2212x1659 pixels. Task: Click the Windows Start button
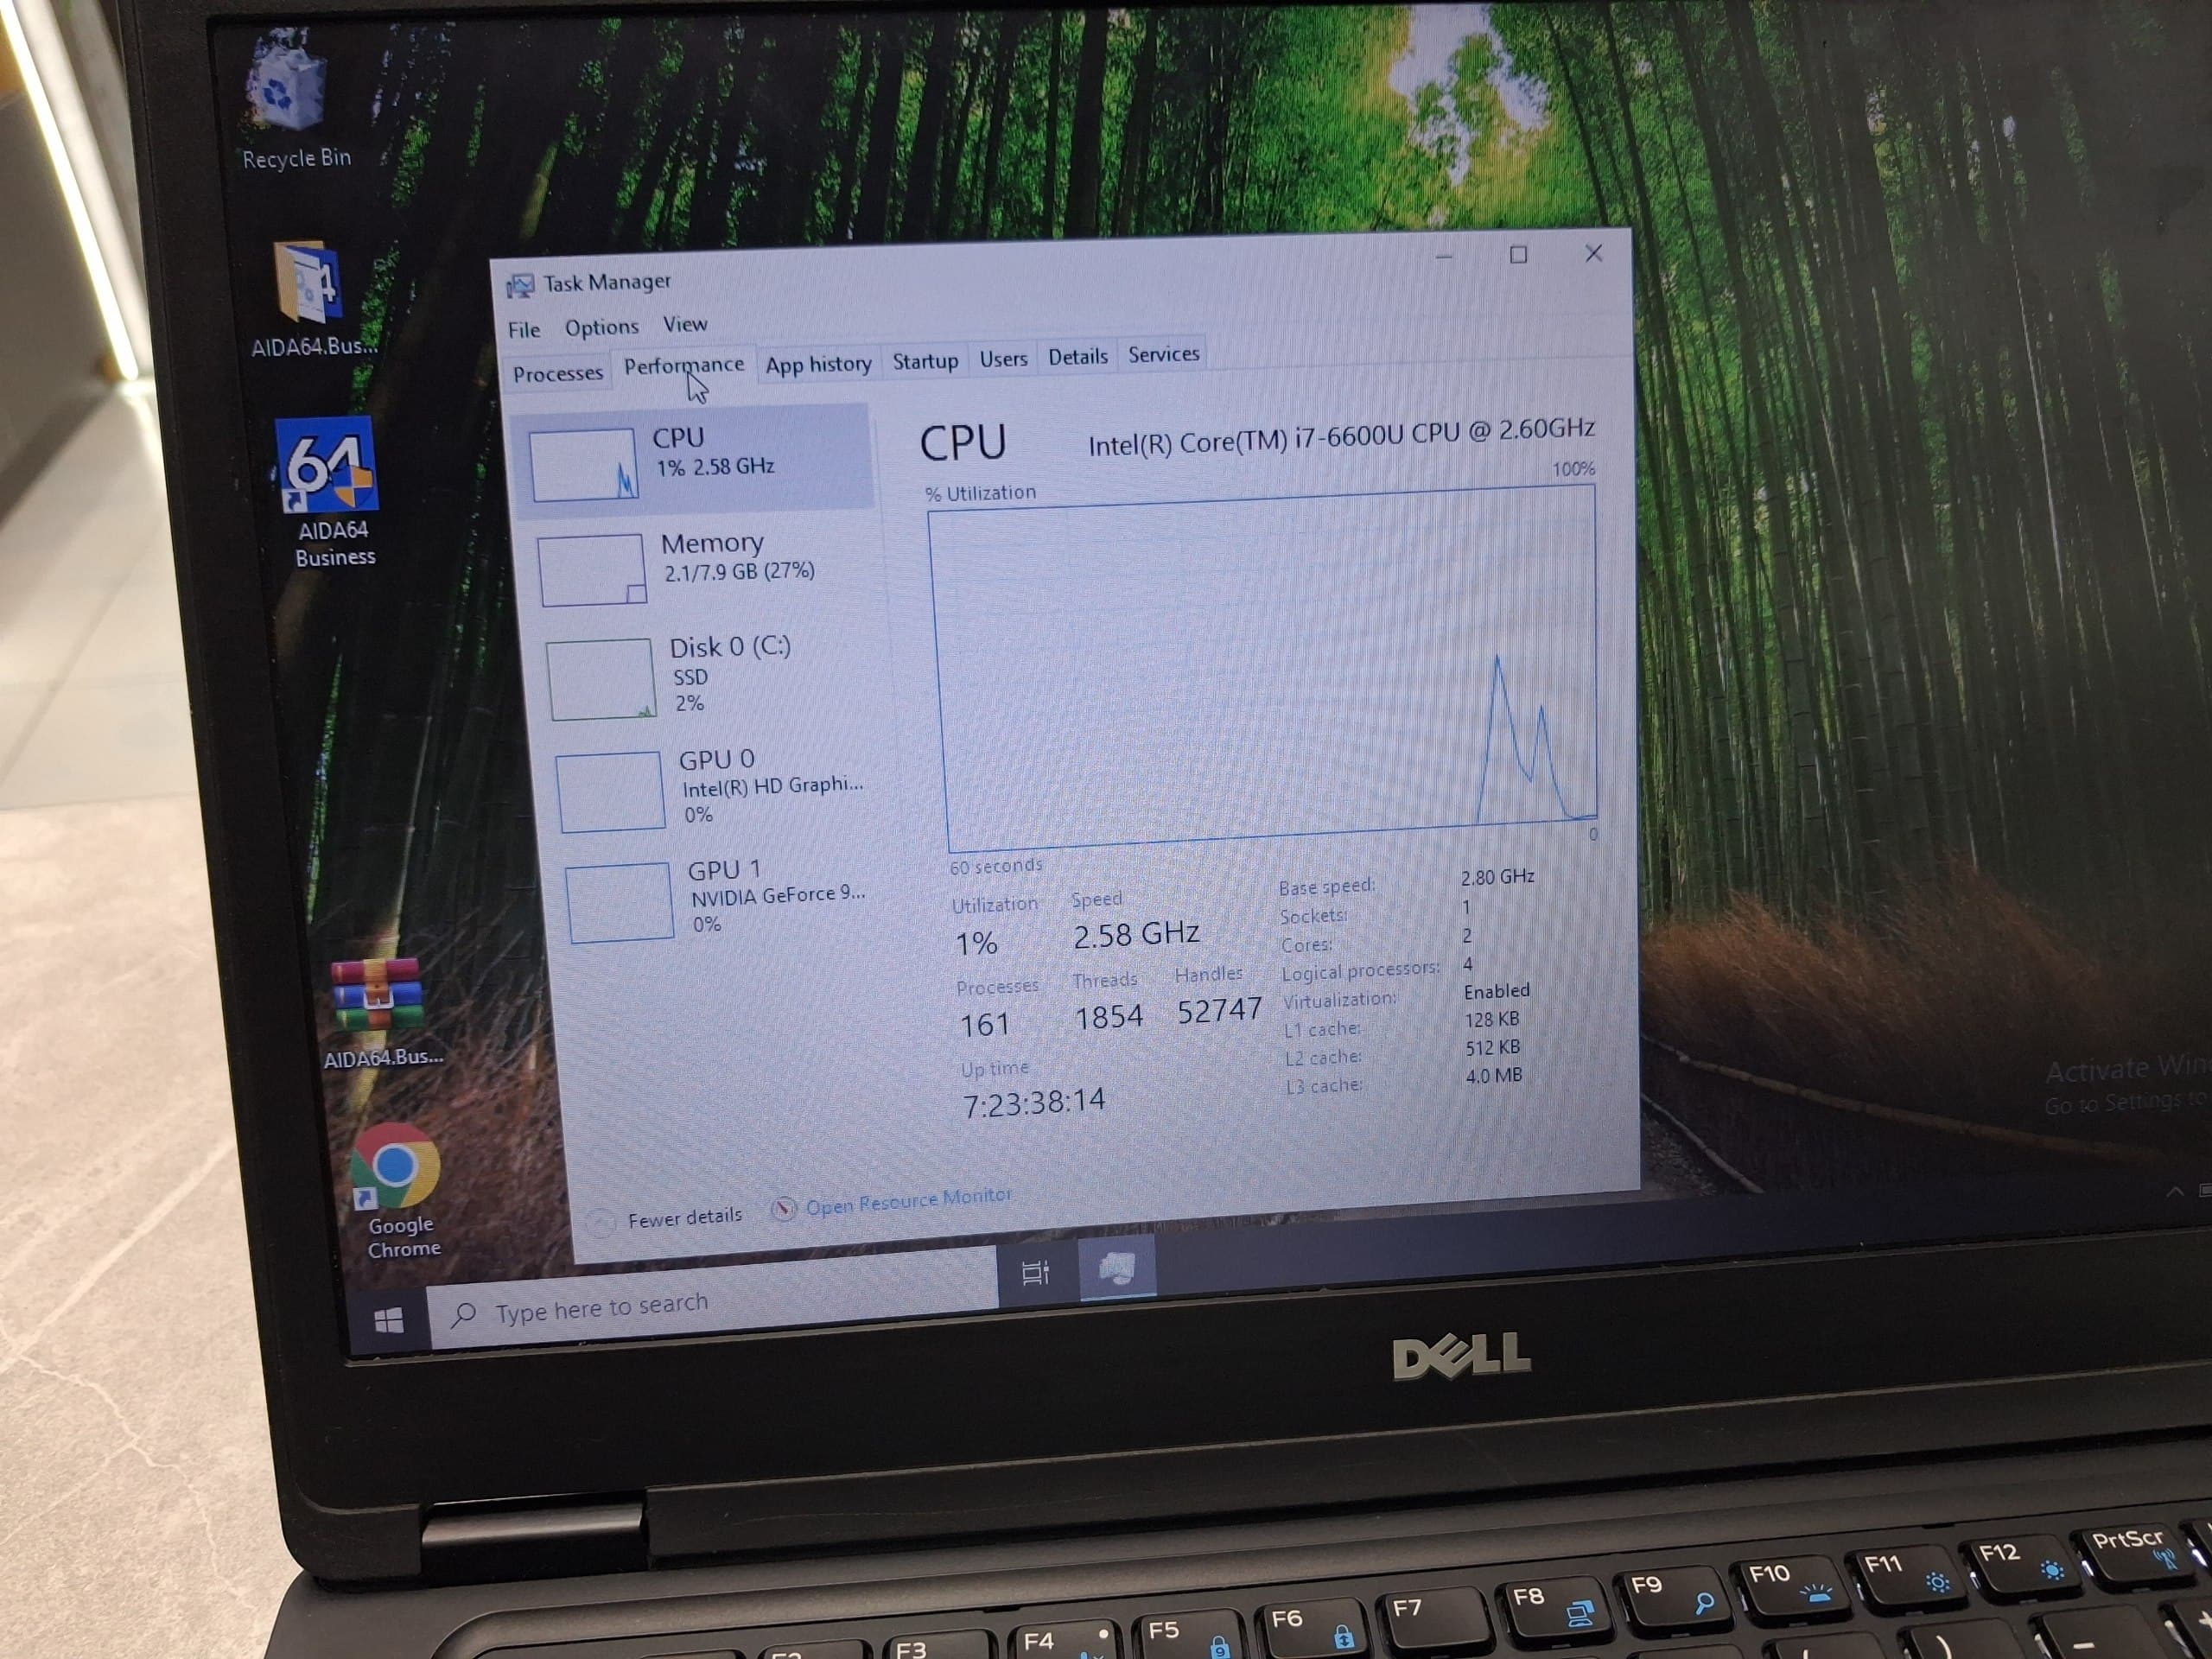pos(388,1321)
